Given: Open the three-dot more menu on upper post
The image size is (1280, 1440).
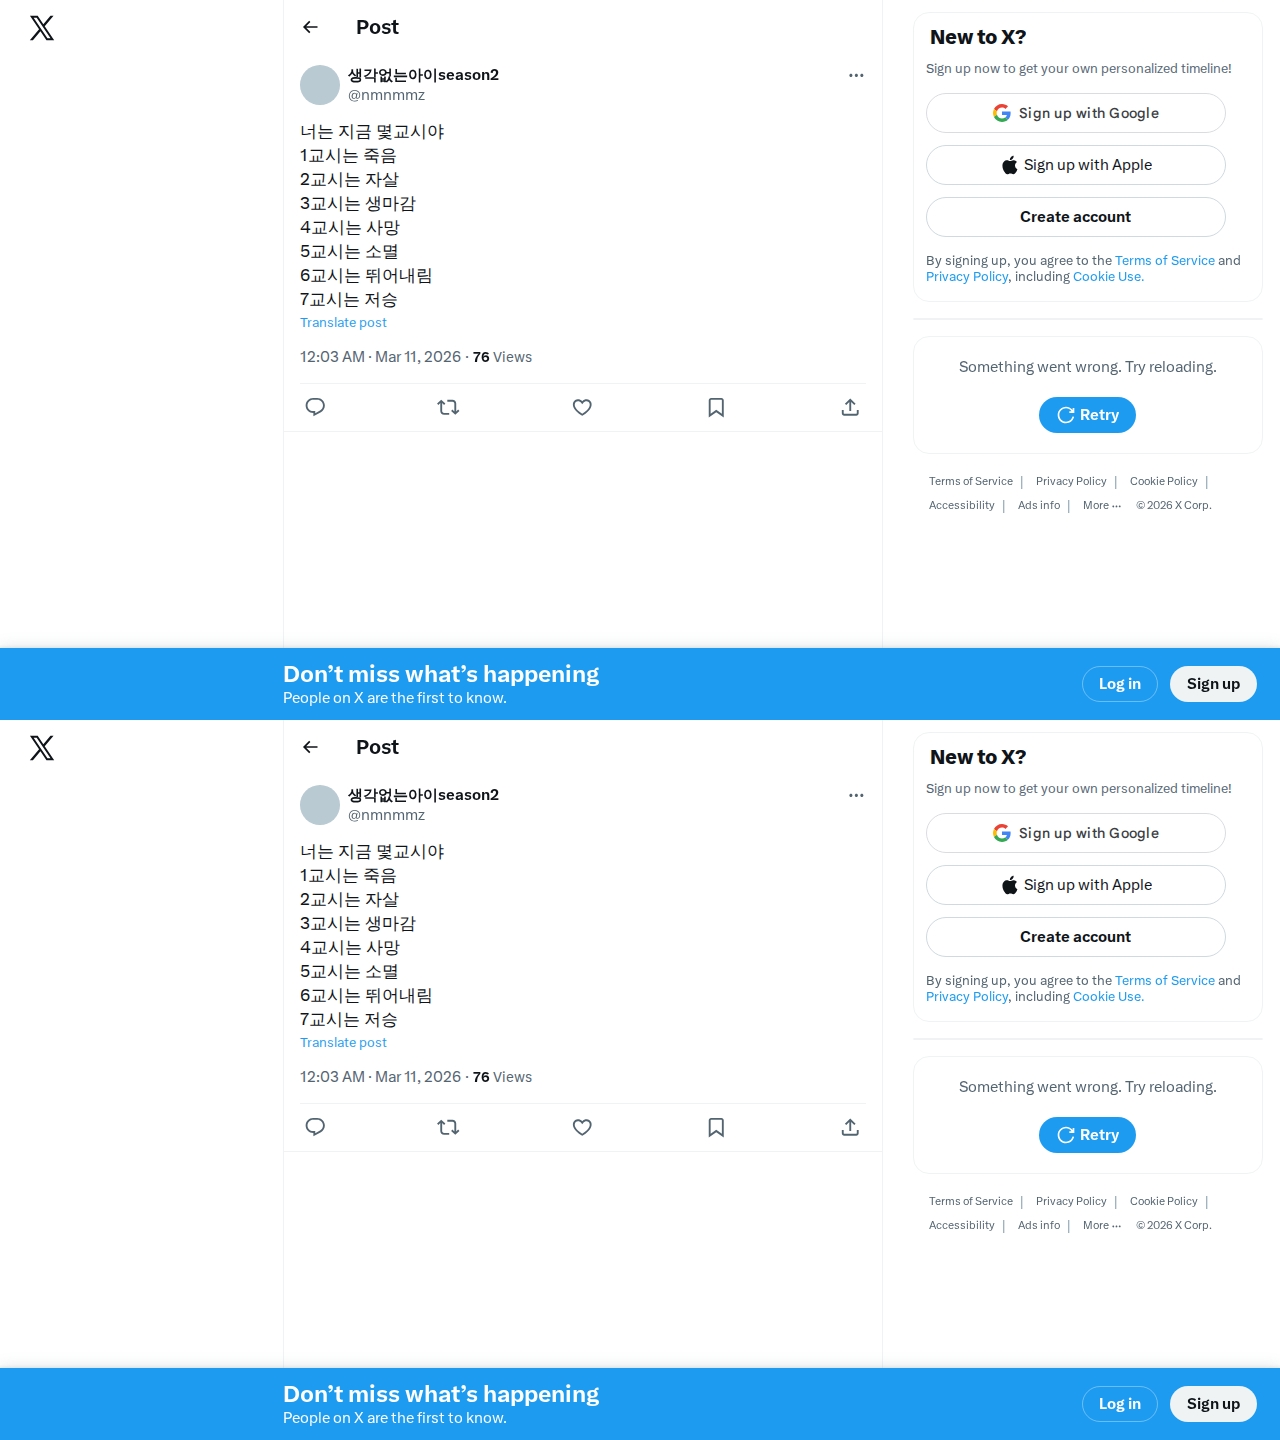Looking at the screenshot, I should tap(856, 75).
